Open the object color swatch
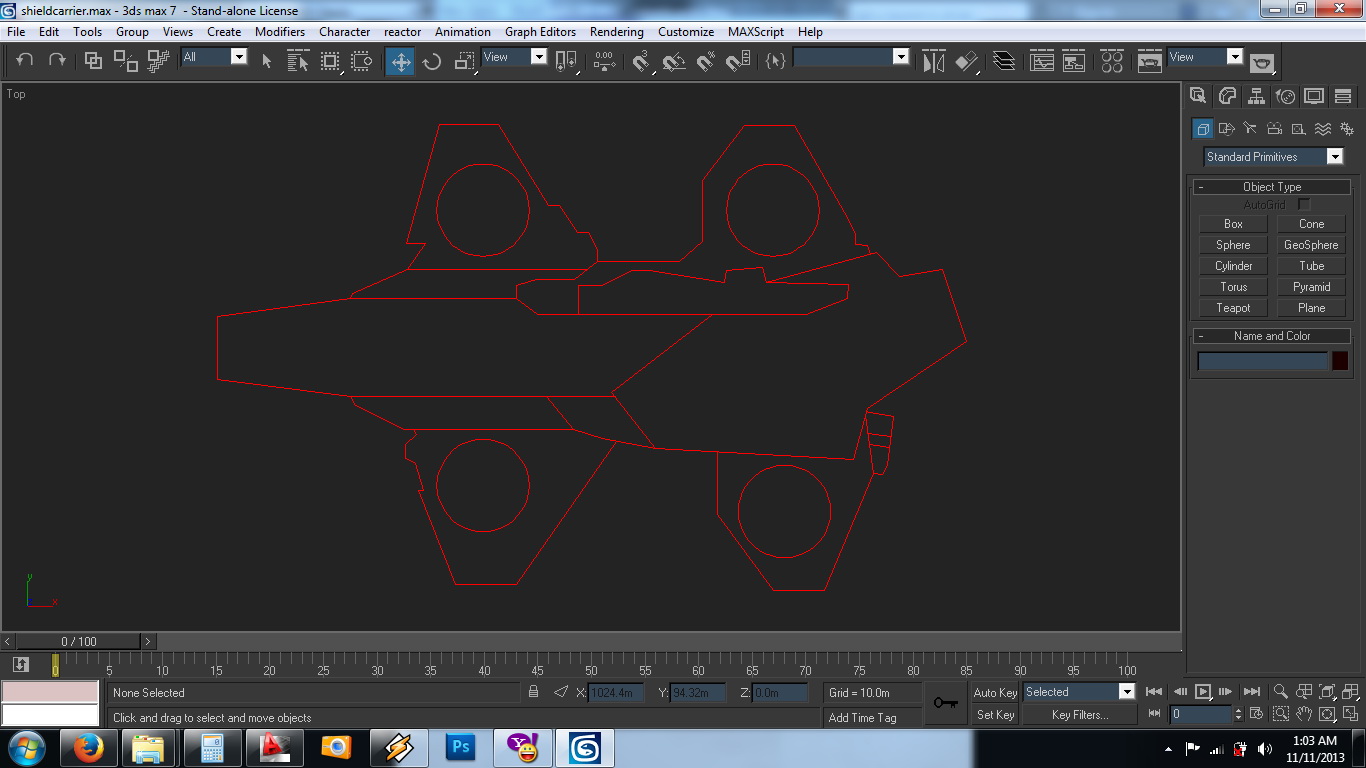1366x768 pixels. pos(1340,361)
